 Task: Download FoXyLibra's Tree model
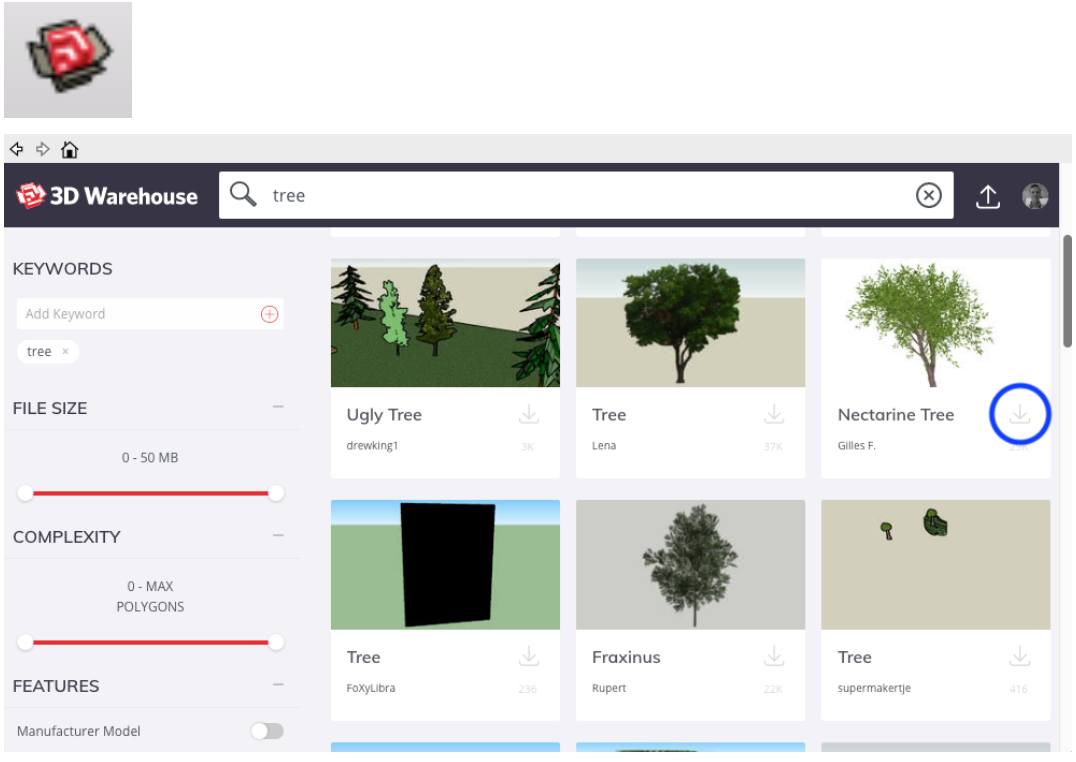coord(528,657)
